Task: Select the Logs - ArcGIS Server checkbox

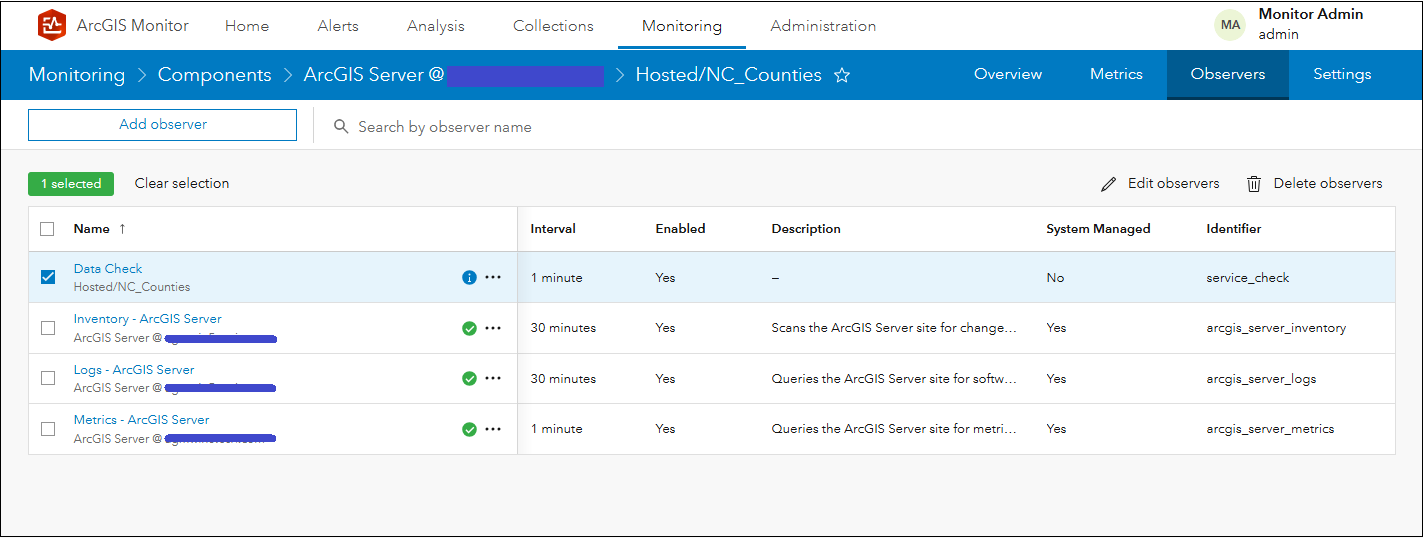Action: pos(48,378)
